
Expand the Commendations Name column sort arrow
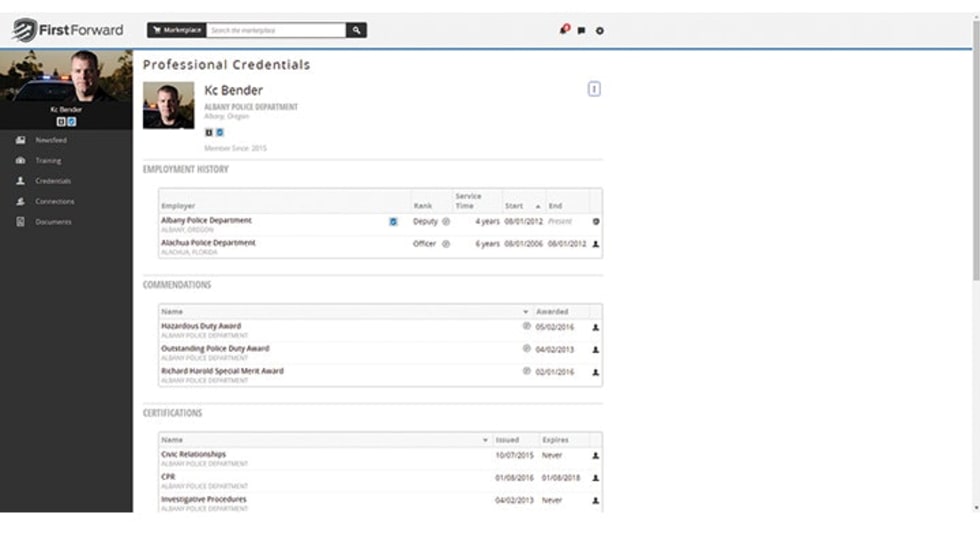click(x=526, y=312)
